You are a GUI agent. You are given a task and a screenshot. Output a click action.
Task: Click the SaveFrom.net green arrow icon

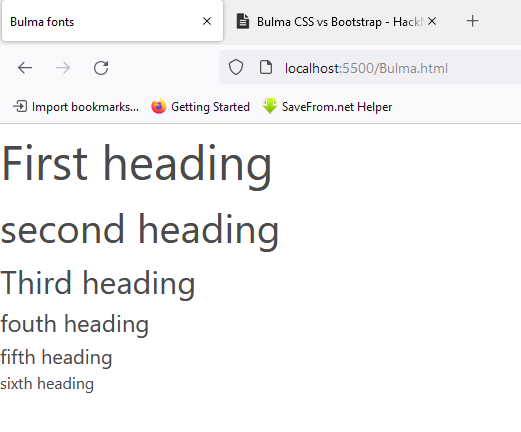[270, 106]
